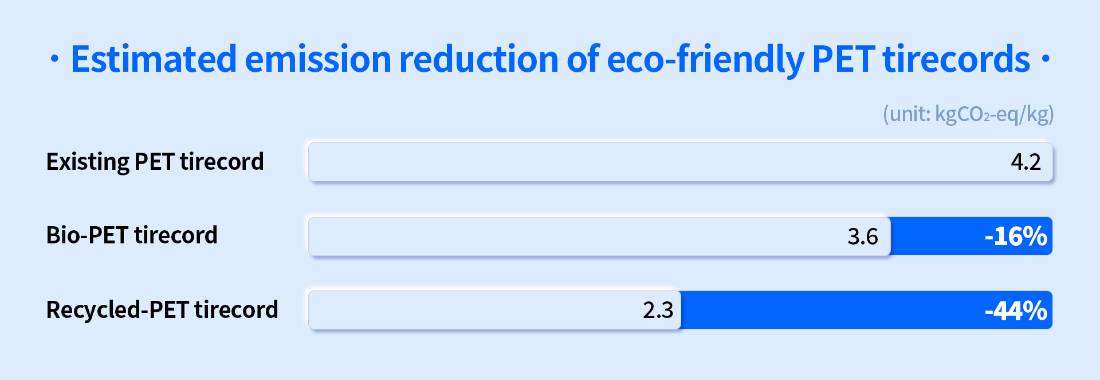Click the Bio-PET tirecord label
The image size is (1100, 380).
point(132,235)
